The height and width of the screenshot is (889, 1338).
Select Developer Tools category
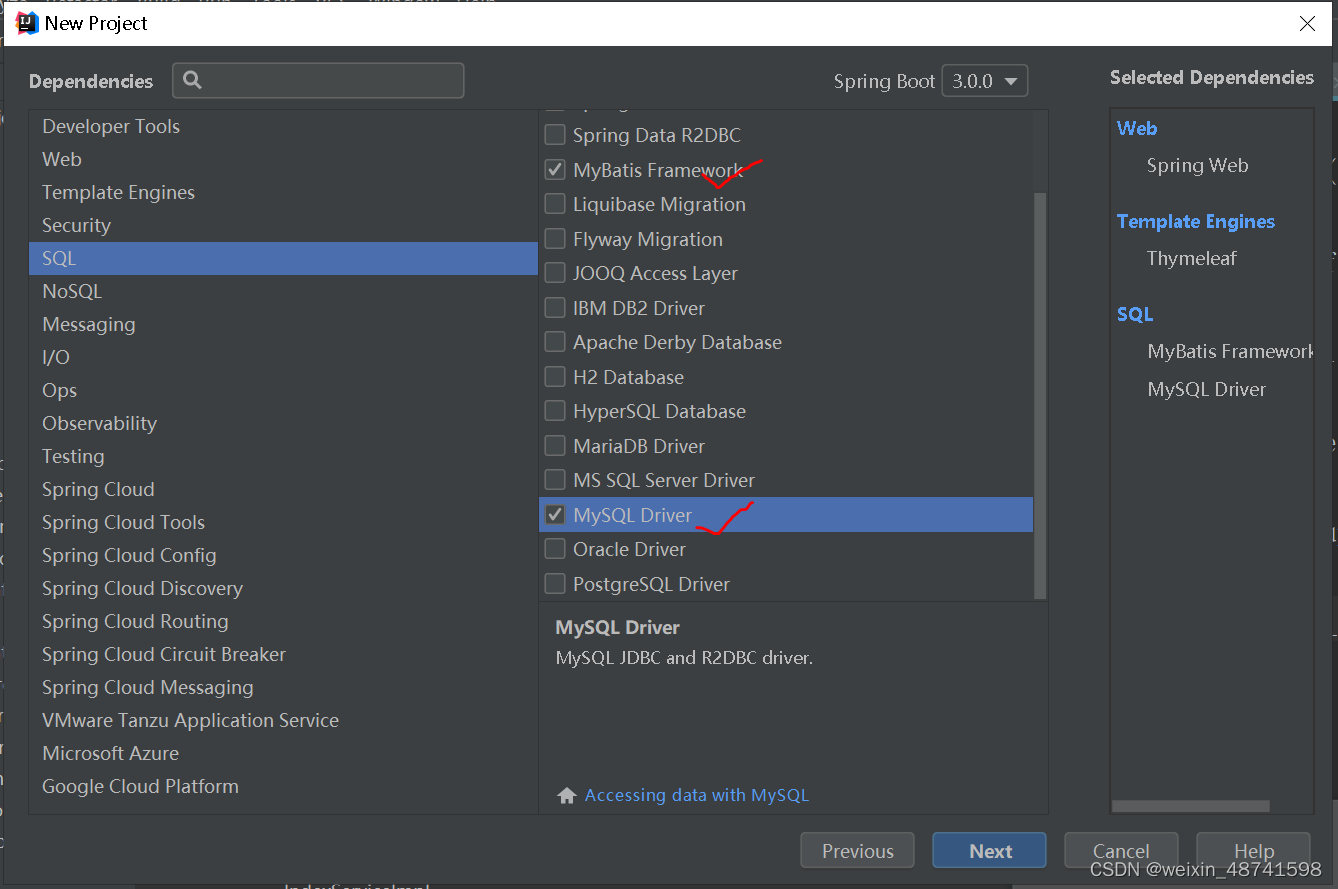[283, 126]
